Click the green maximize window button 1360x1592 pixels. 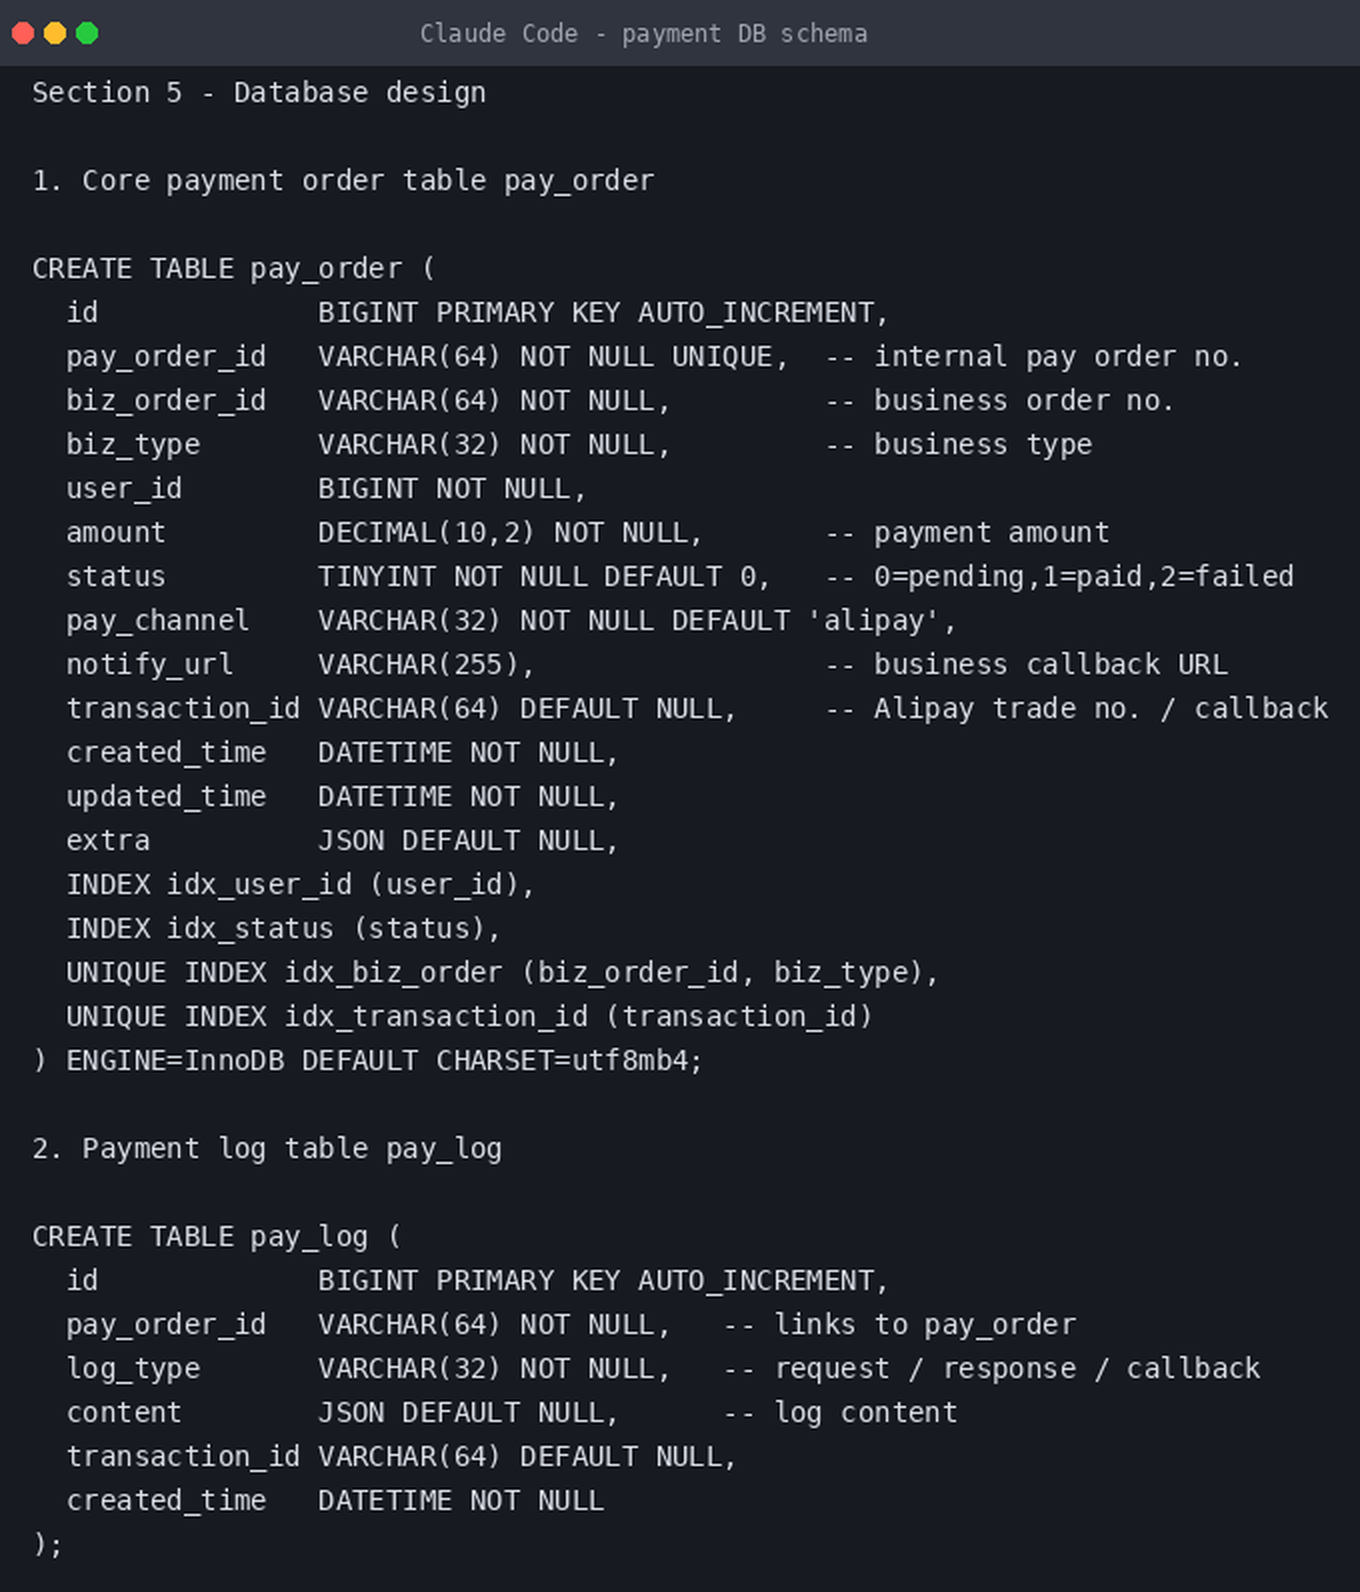pos(87,33)
